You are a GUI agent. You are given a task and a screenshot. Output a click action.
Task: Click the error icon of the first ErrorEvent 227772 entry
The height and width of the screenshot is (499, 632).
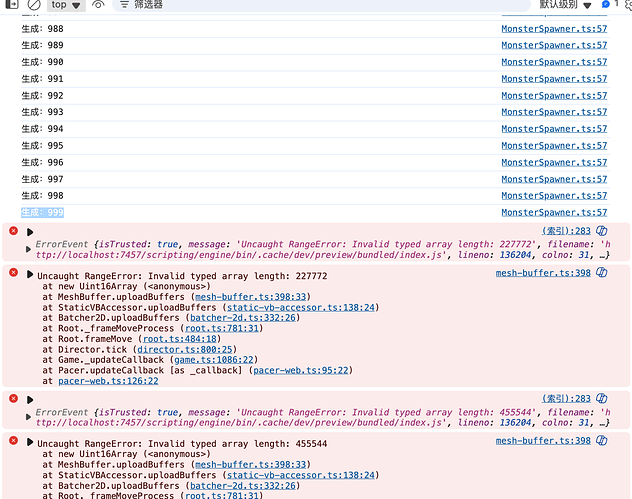(14, 231)
